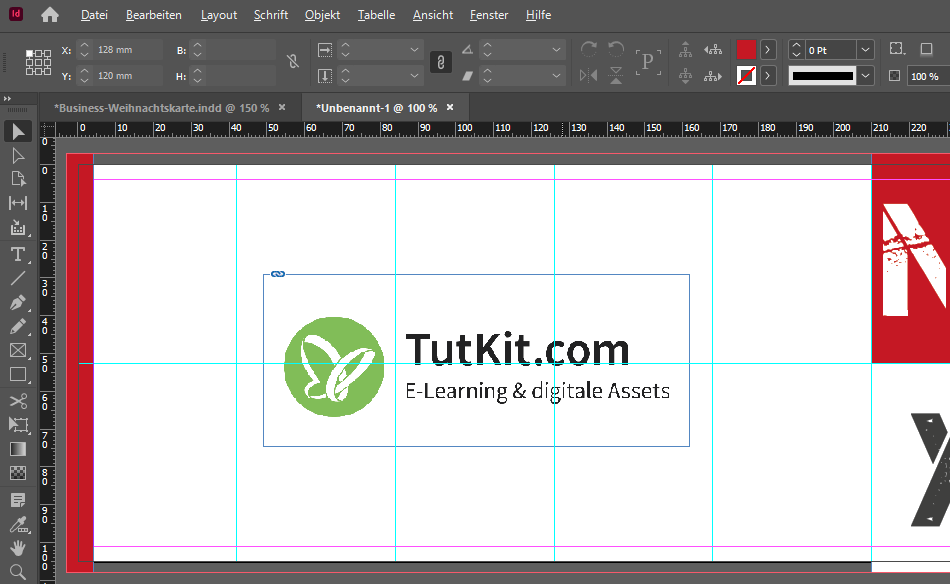
Task: Click the opacity field showing 100 %
Action: click(928, 76)
